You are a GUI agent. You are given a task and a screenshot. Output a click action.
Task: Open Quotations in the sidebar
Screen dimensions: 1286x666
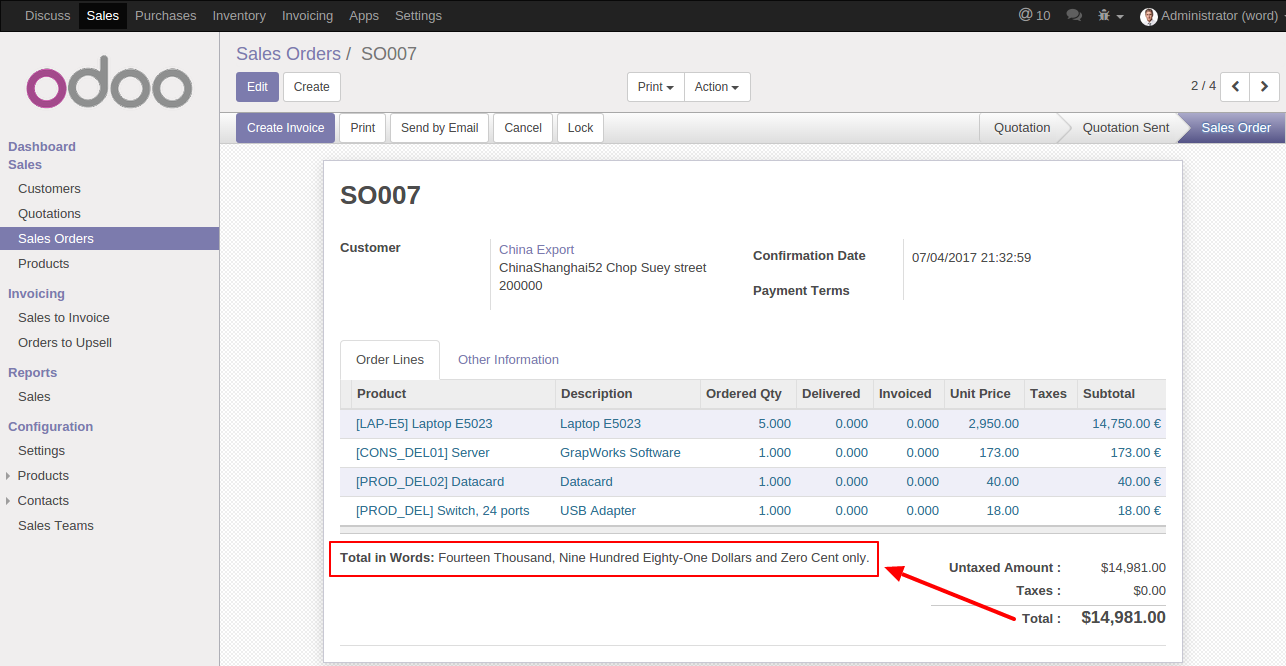49,214
